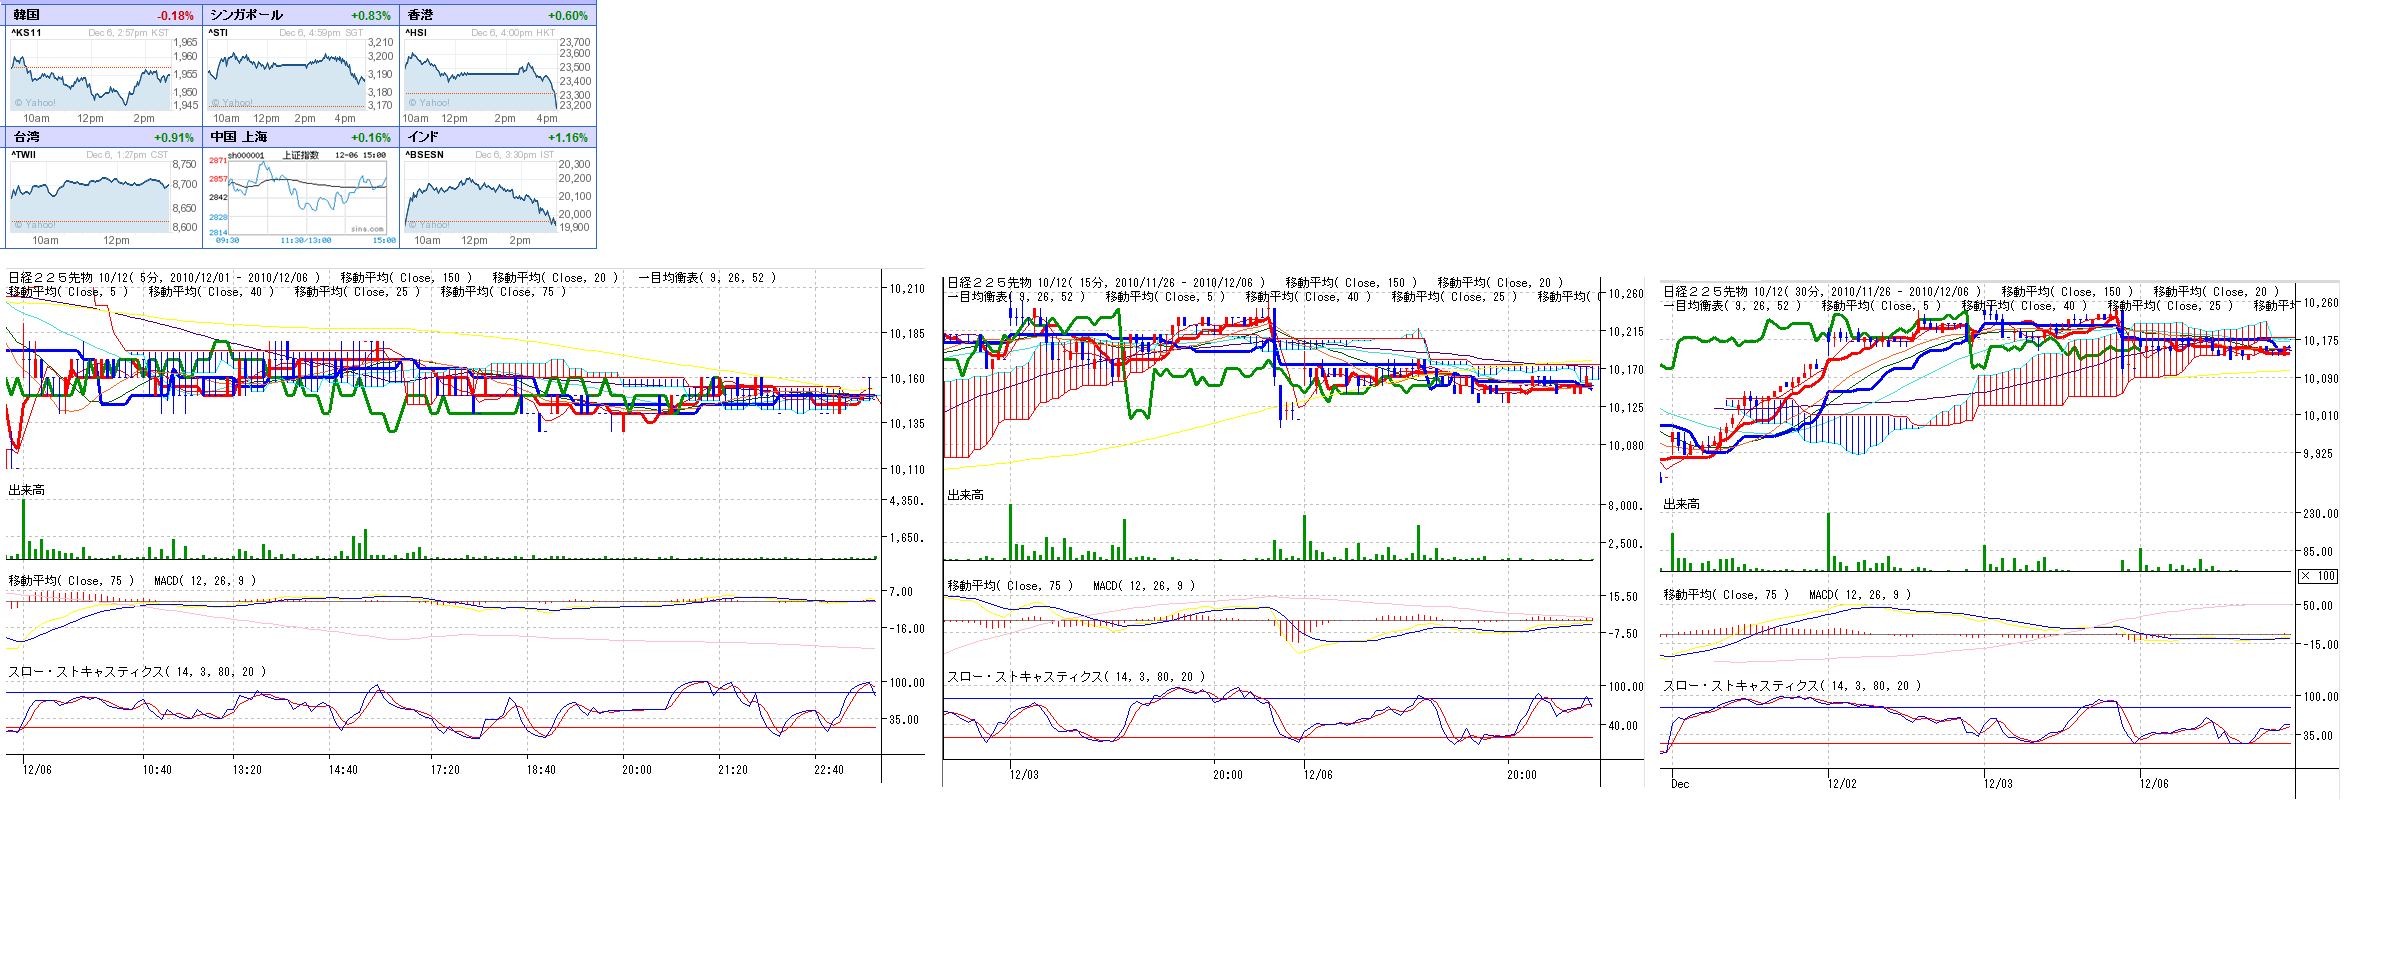Open the Taiwan ^TWII index chart

pos(90,197)
